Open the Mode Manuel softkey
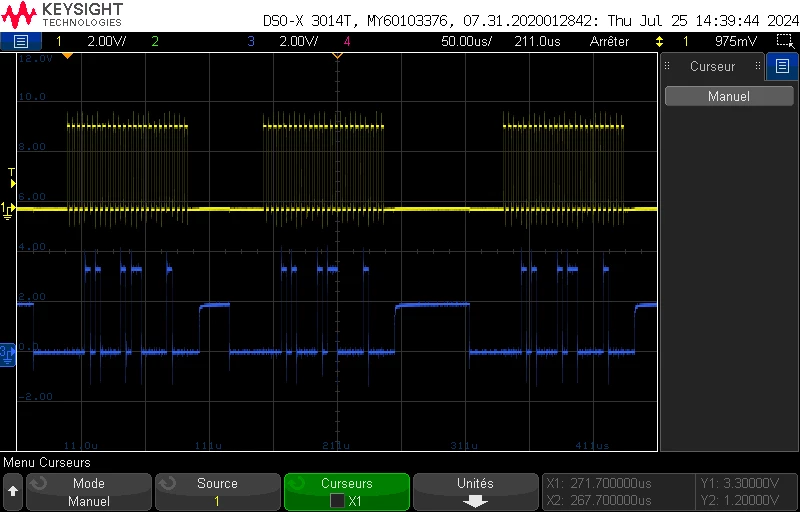800x512 pixels. pos(89,492)
